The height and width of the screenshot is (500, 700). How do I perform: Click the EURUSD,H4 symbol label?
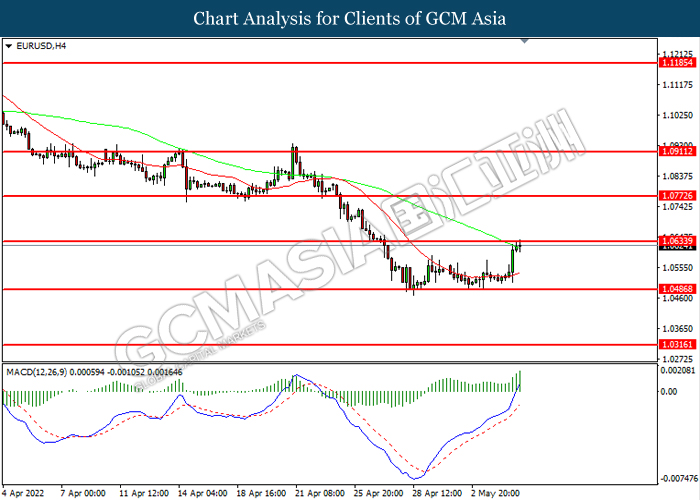(41, 46)
